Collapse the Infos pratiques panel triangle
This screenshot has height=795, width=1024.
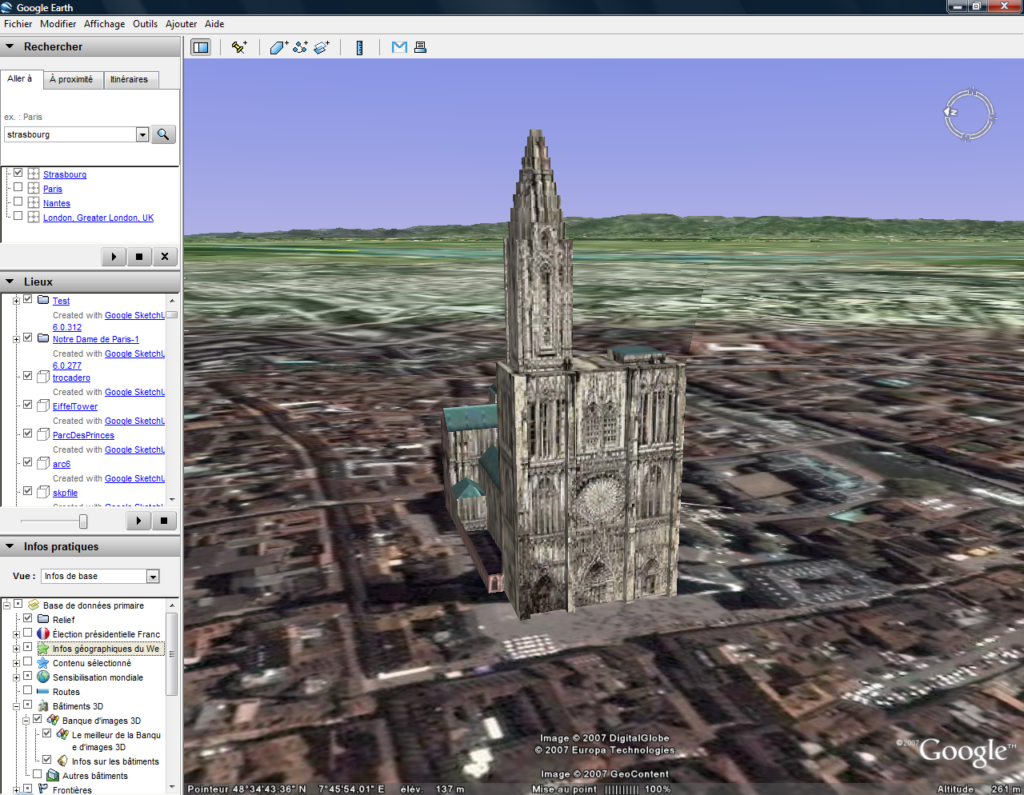10,546
